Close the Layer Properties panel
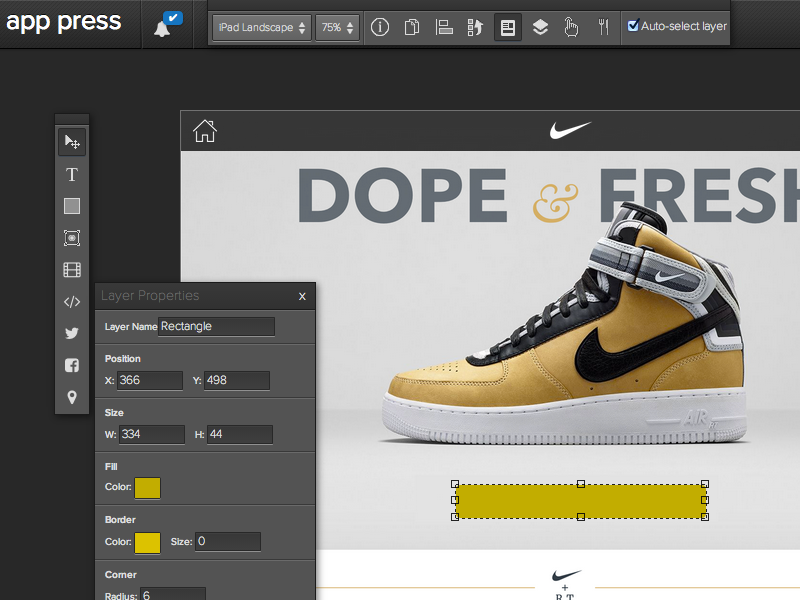The width and height of the screenshot is (800, 600). 302,296
